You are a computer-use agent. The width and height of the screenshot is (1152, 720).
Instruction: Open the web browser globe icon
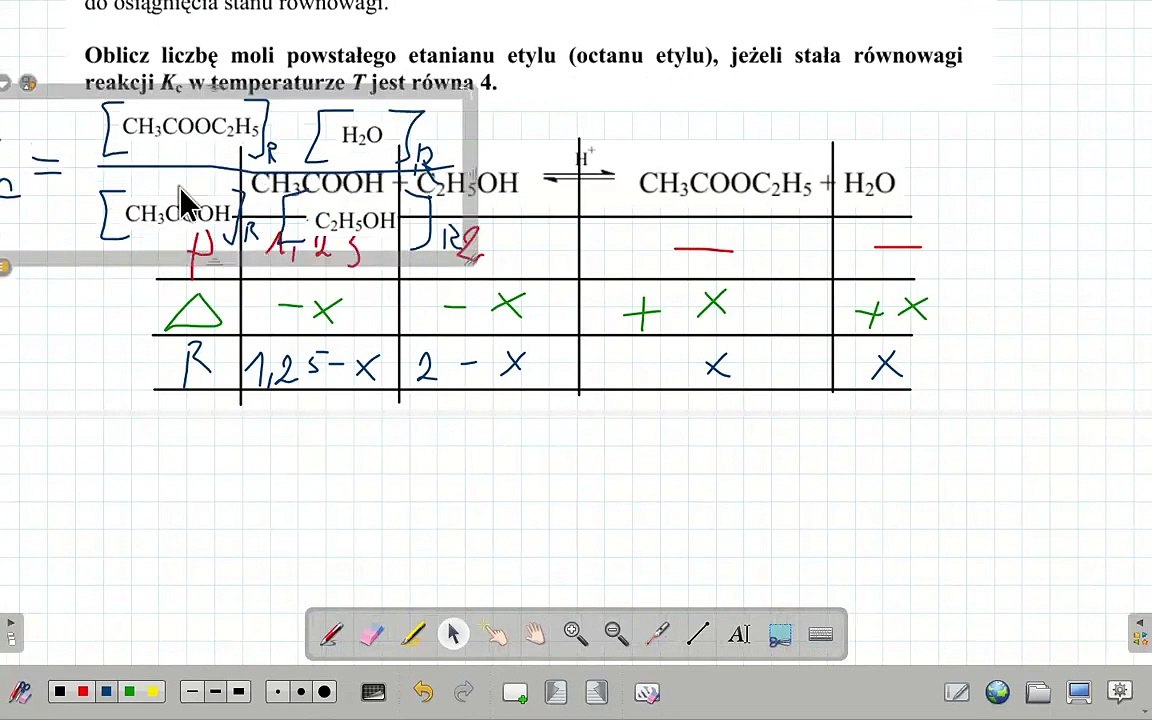[997, 692]
